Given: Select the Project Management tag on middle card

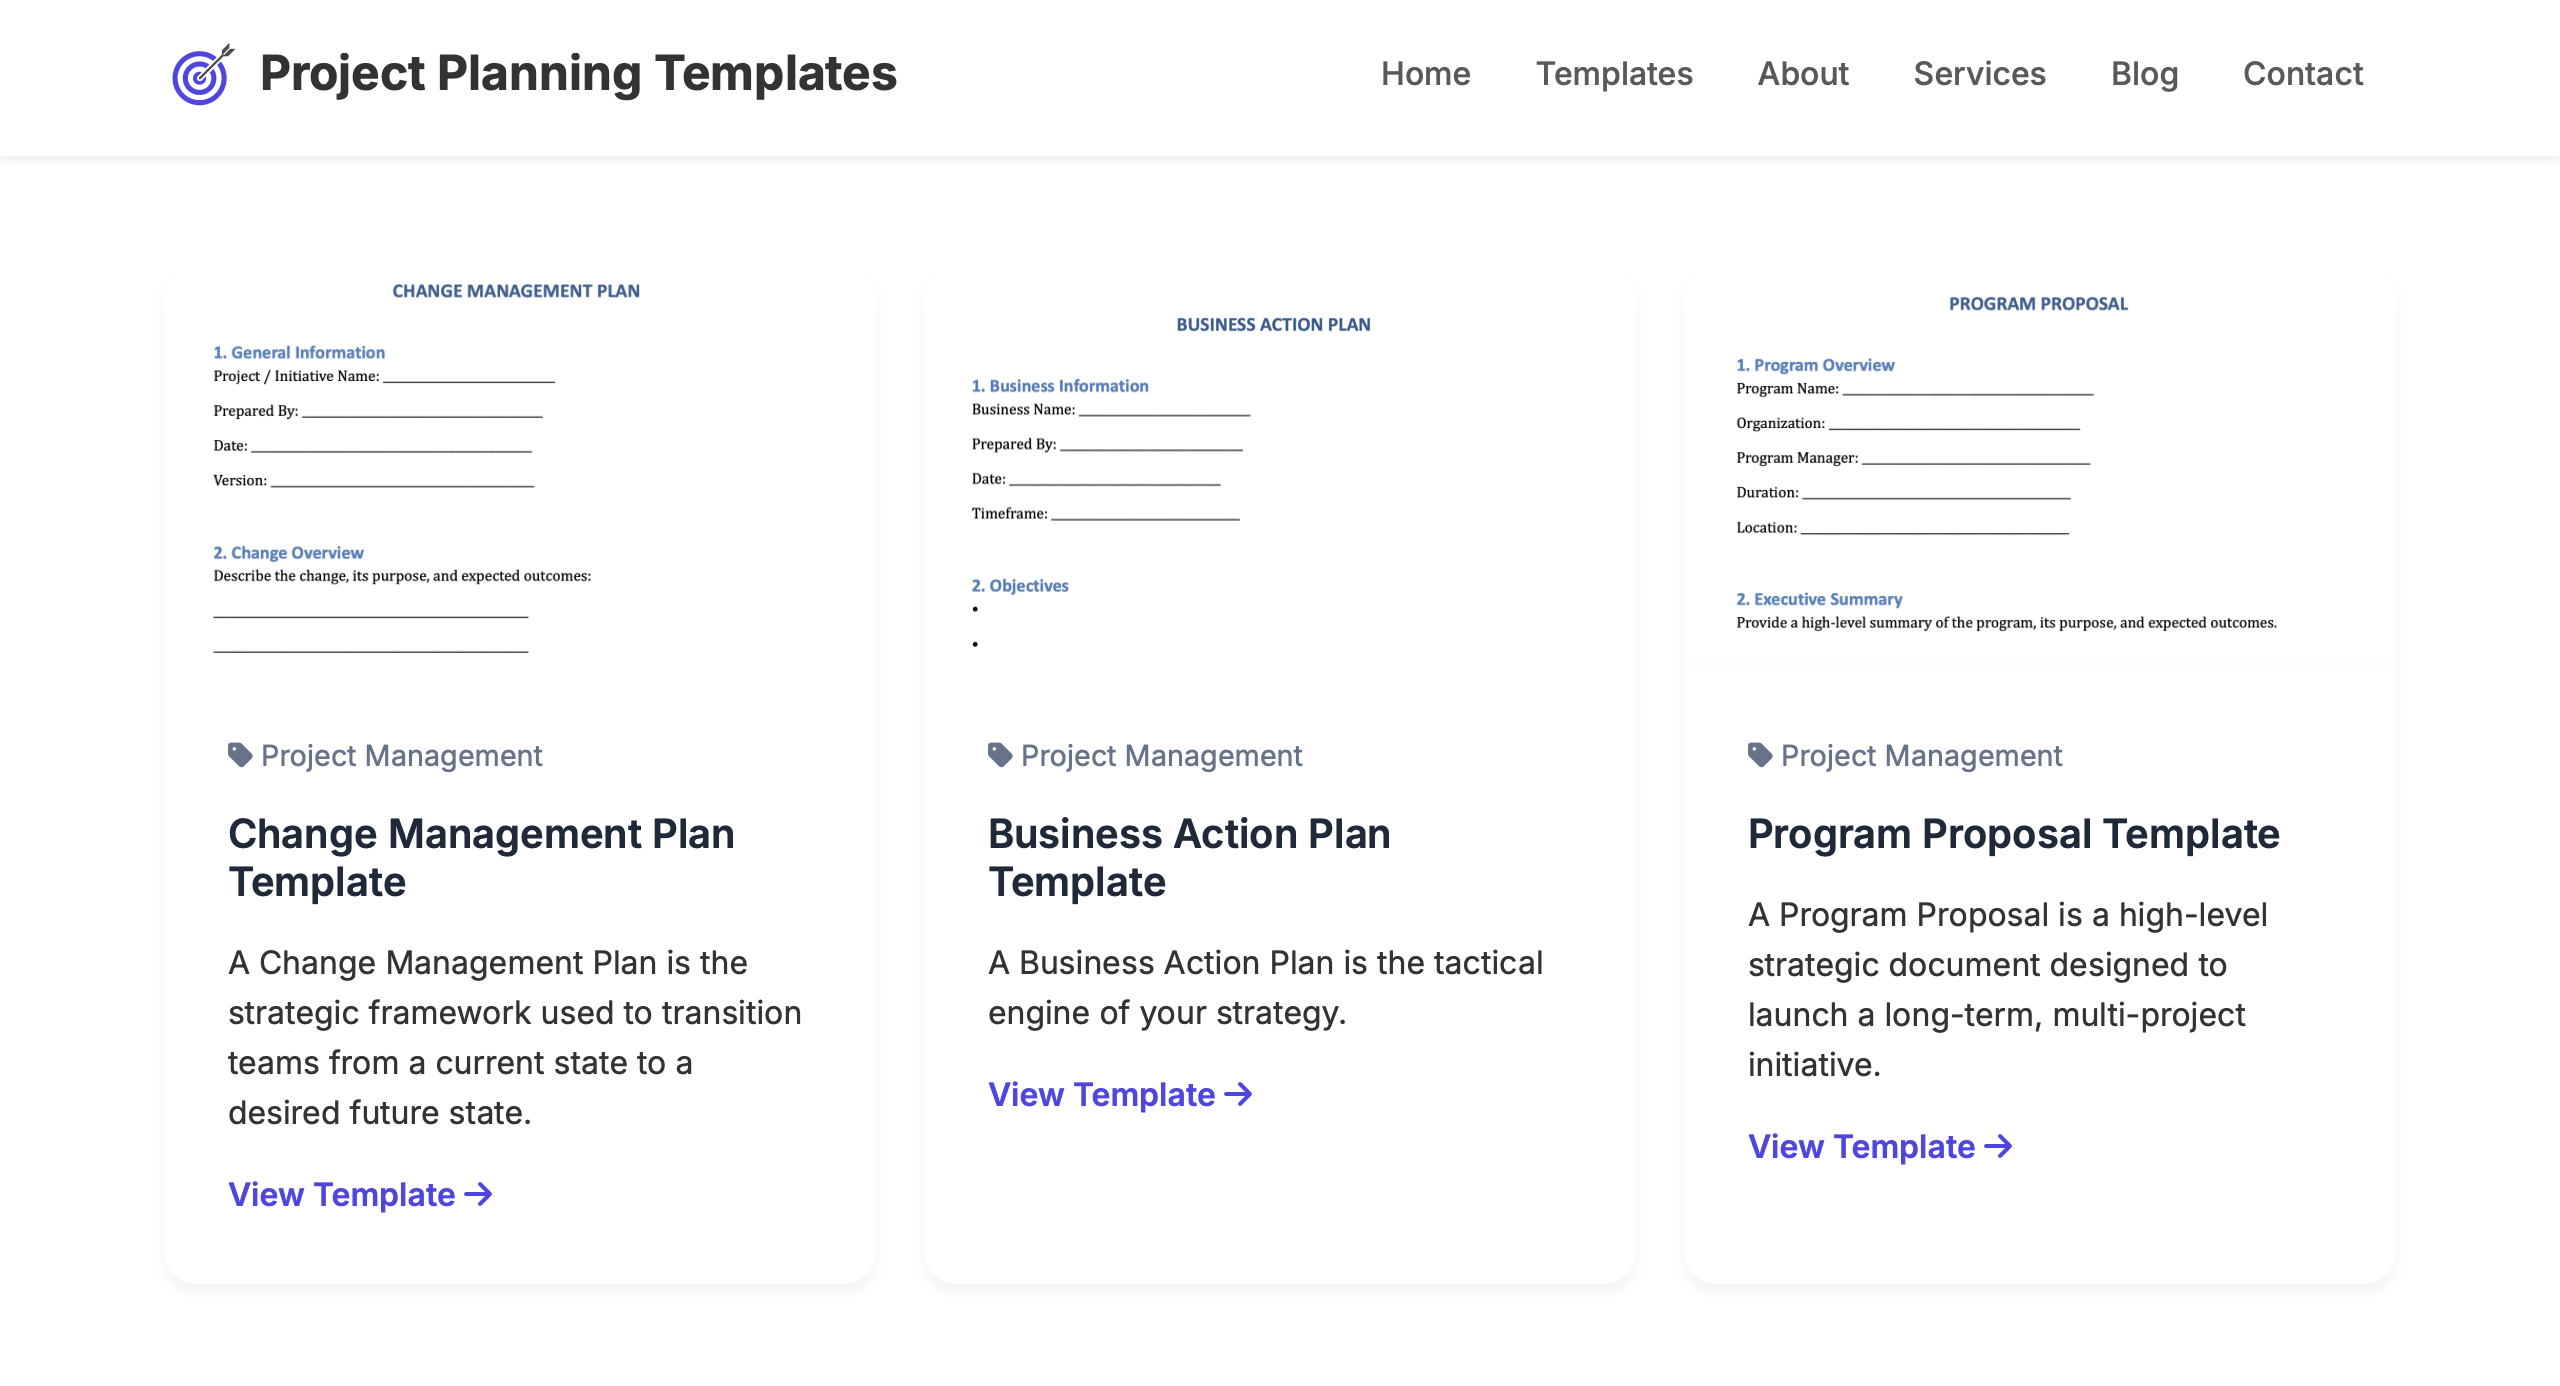Looking at the screenshot, I should point(1160,755).
